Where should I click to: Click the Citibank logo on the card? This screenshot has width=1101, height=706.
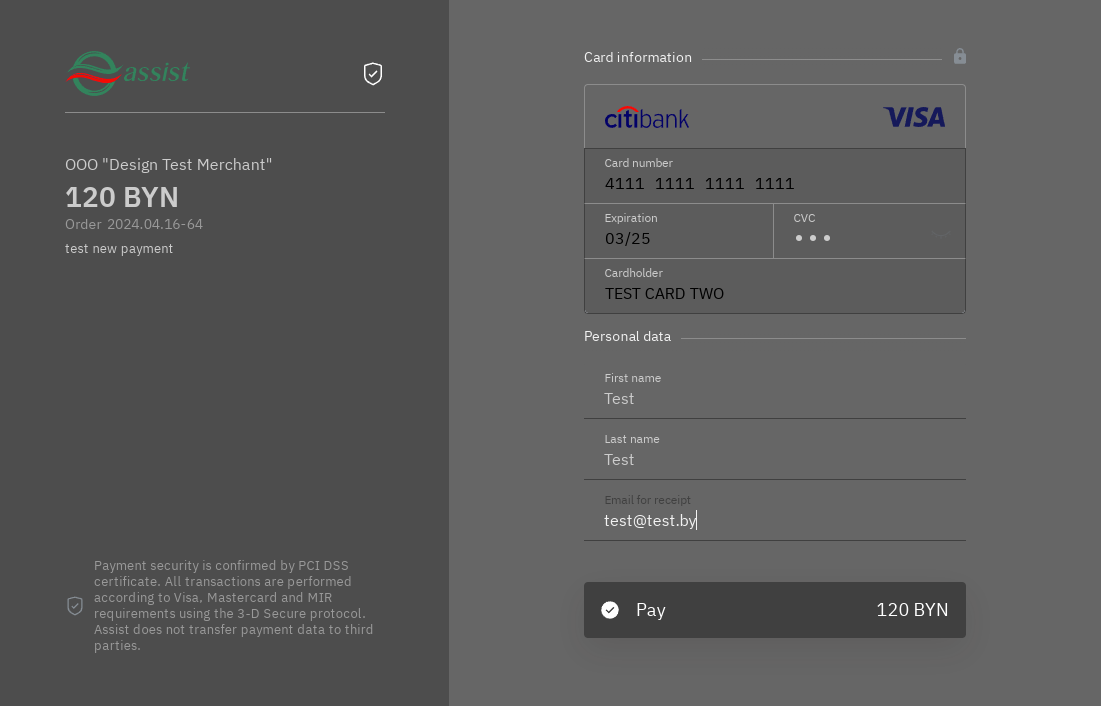click(647, 118)
